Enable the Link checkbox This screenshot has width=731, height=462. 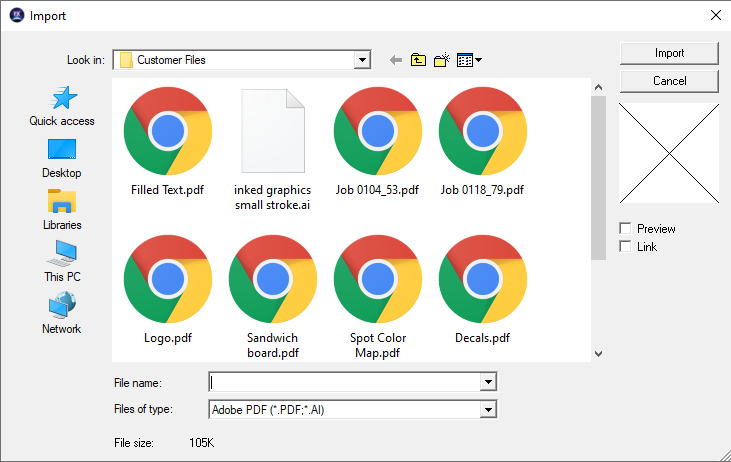click(x=626, y=246)
